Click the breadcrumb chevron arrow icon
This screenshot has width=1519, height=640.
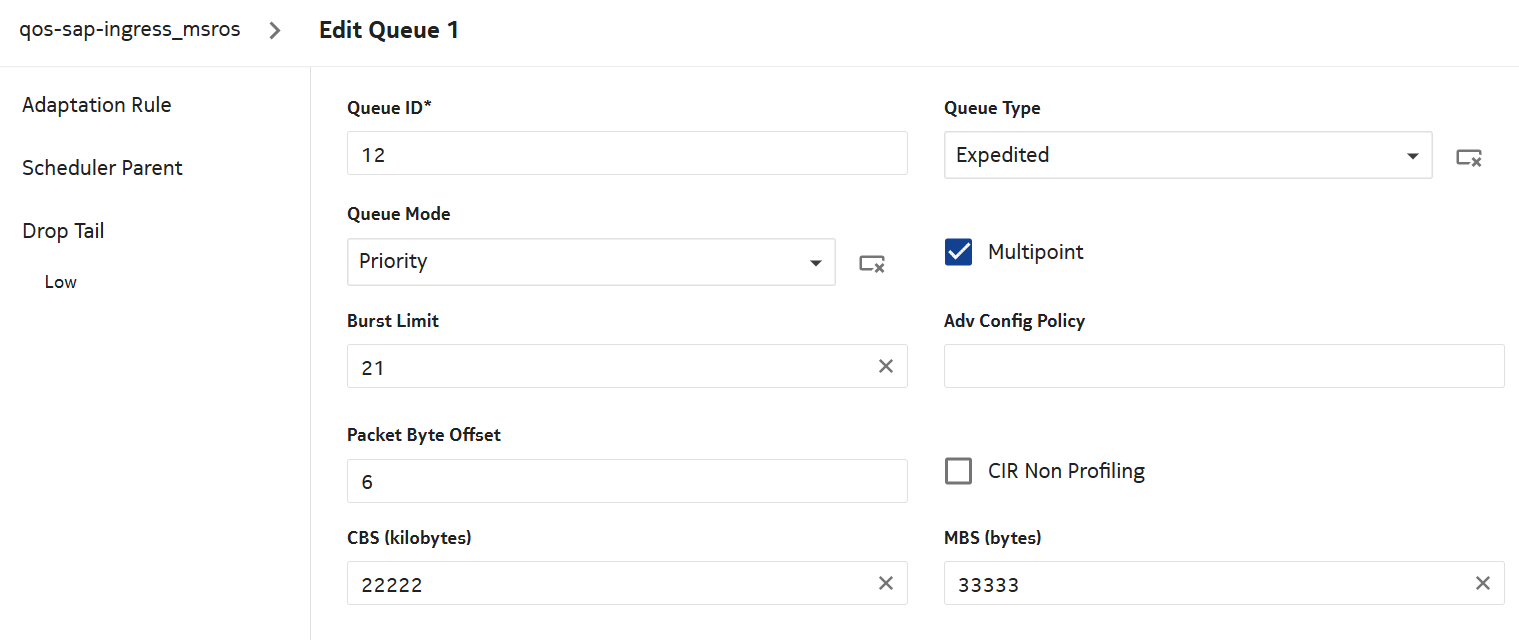coord(276,31)
